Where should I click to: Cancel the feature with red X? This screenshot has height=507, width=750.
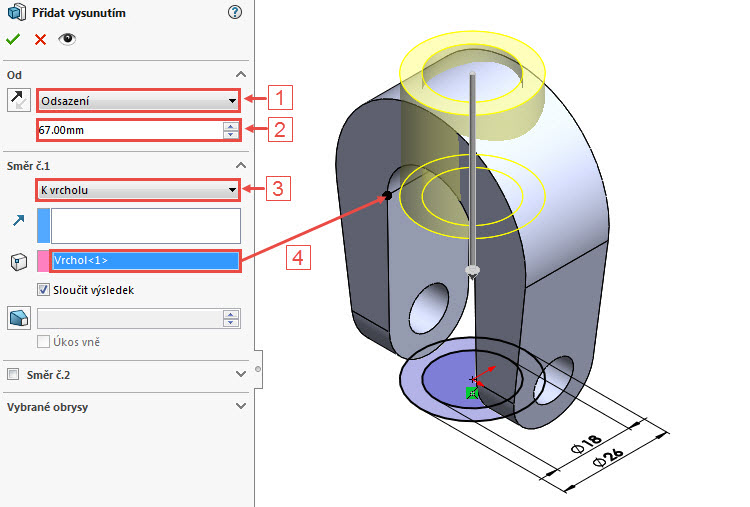click(41, 39)
